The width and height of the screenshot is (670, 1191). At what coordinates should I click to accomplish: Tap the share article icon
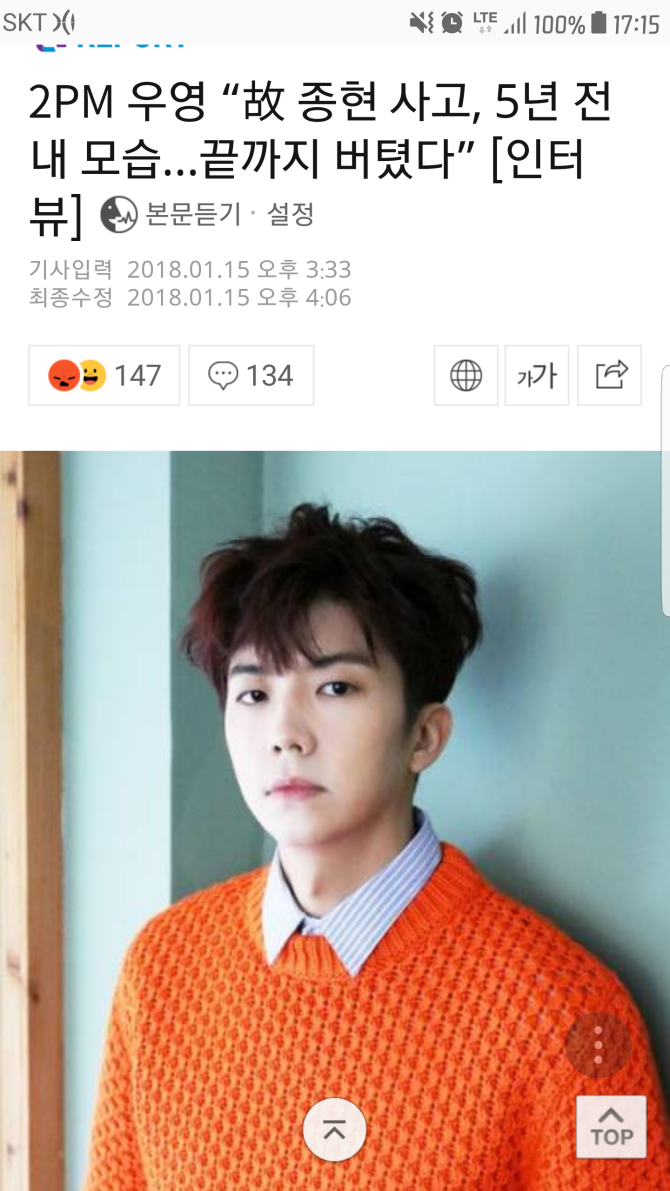(x=610, y=375)
